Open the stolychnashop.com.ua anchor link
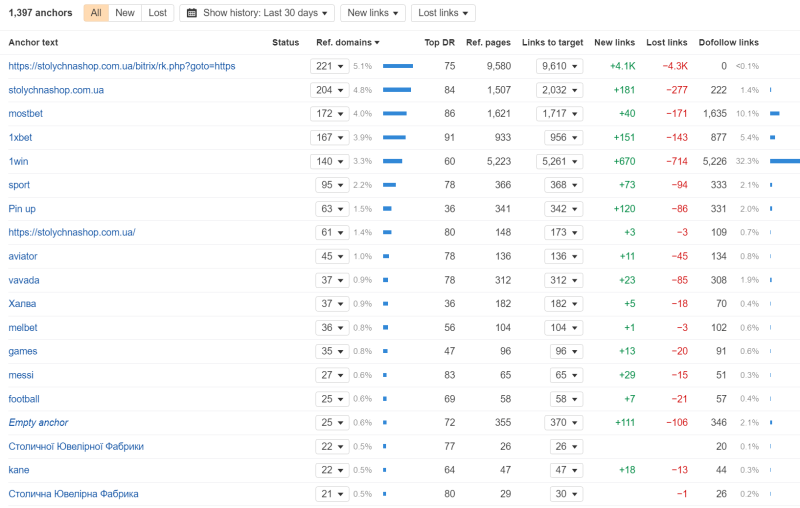This screenshot has width=800, height=508. 56,90
